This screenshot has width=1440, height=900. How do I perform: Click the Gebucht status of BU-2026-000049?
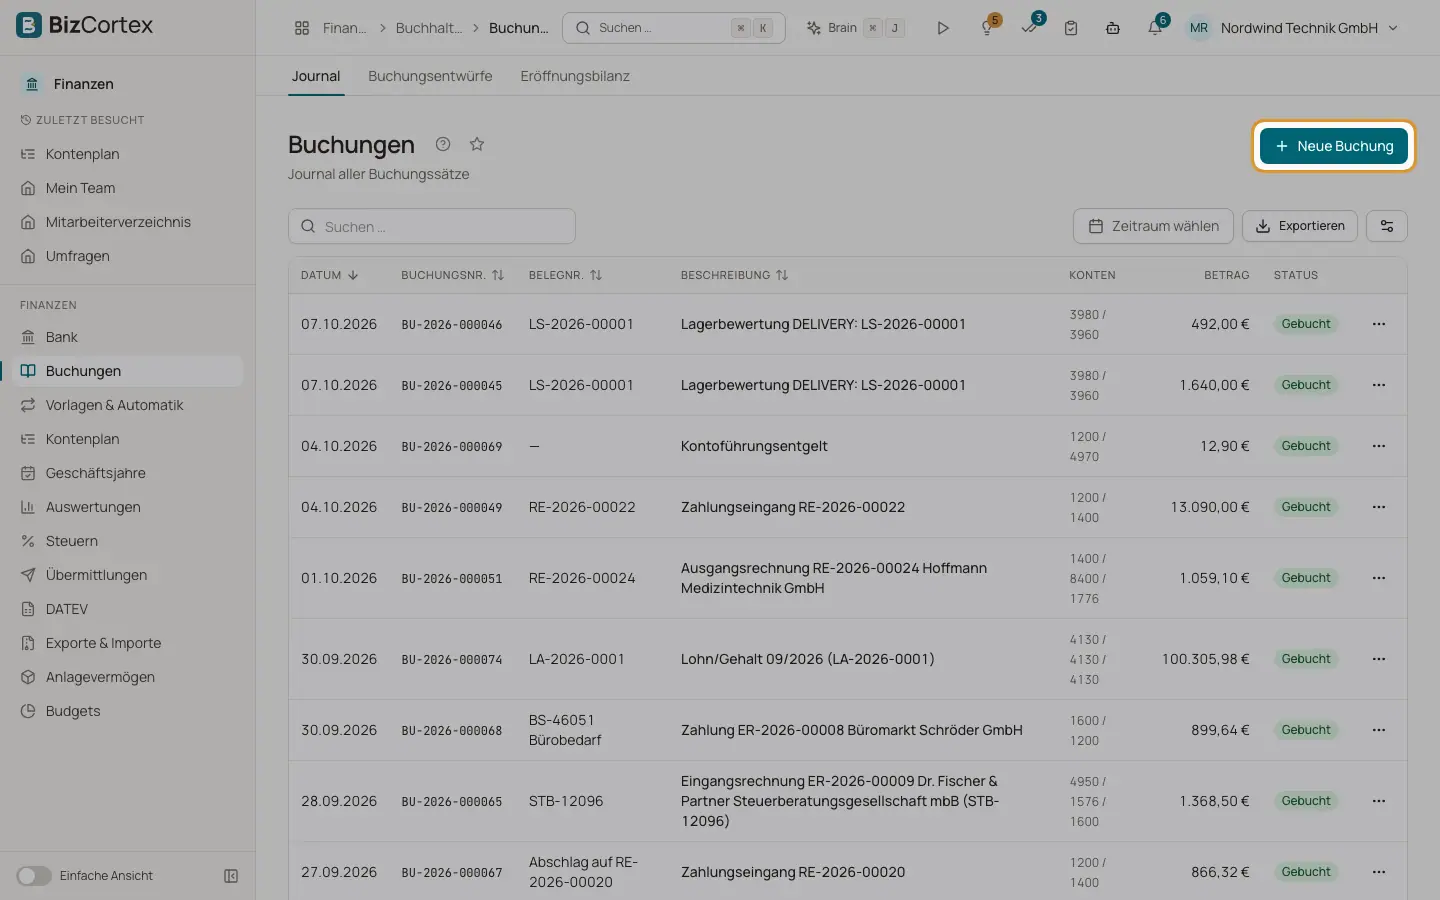pos(1306,507)
